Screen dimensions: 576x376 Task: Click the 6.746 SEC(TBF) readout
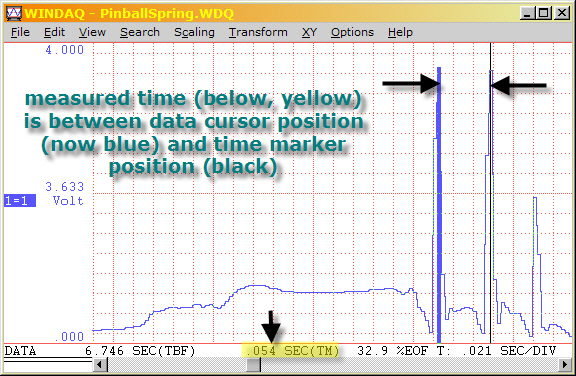140,351
